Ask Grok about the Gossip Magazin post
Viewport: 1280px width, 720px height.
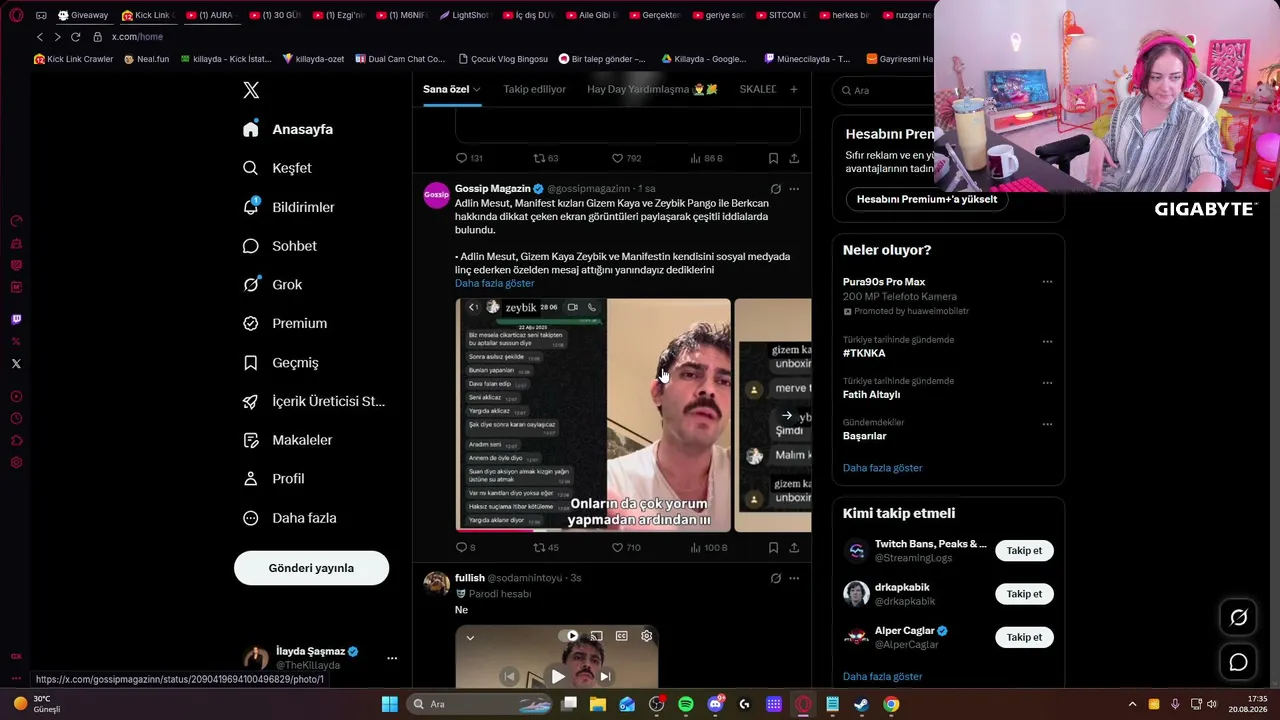tap(775, 189)
